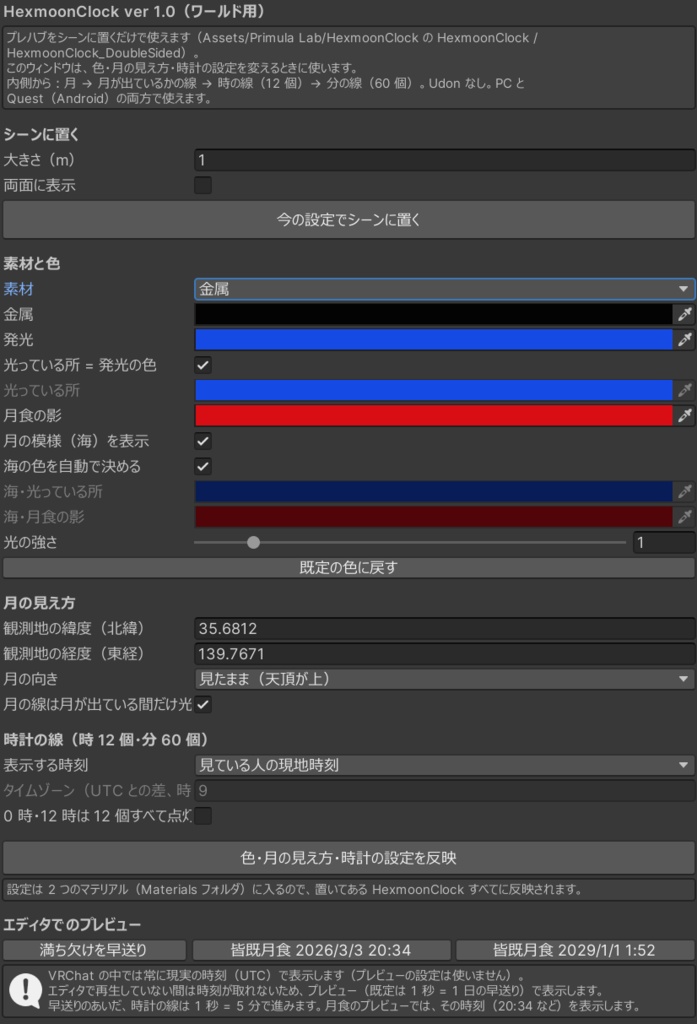Click the 観測地の緯度 field 35.6812
Viewport: 697px width, 1024px height.
click(444, 628)
